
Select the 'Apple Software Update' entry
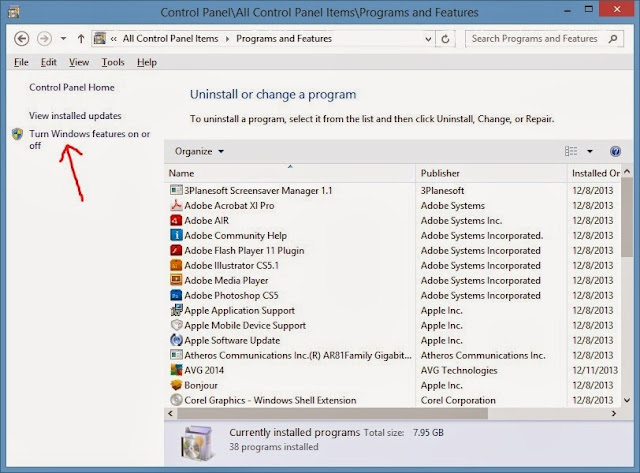pos(232,340)
